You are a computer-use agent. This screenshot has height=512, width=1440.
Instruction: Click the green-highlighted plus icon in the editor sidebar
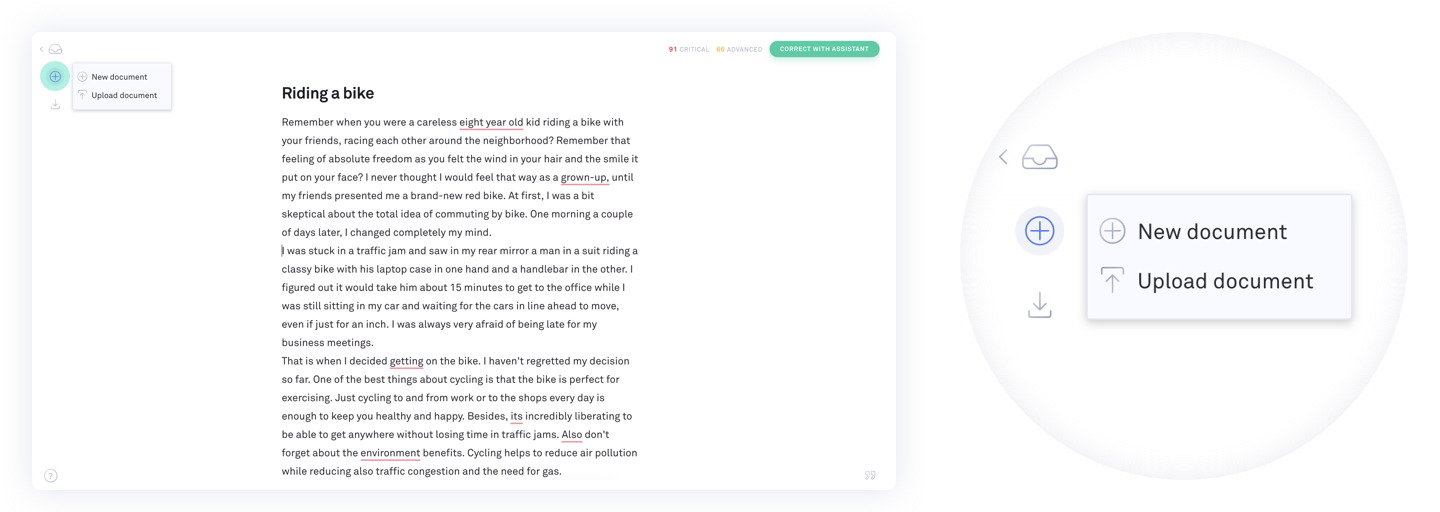click(55, 76)
